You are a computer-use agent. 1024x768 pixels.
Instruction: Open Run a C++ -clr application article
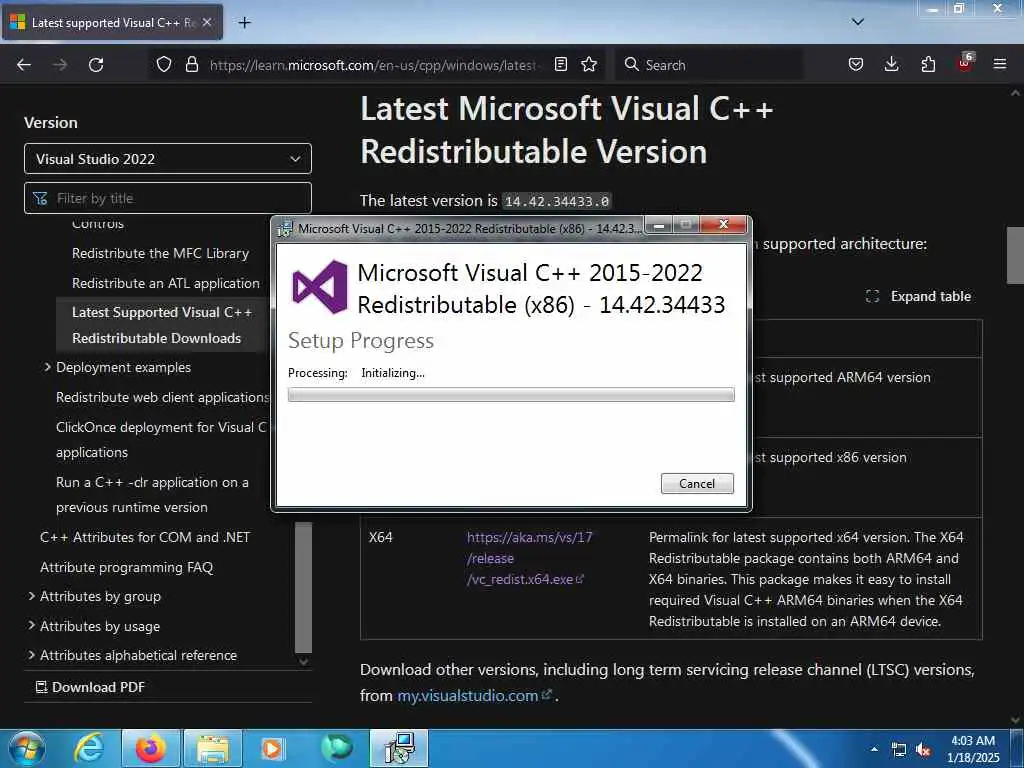pos(152,494)
